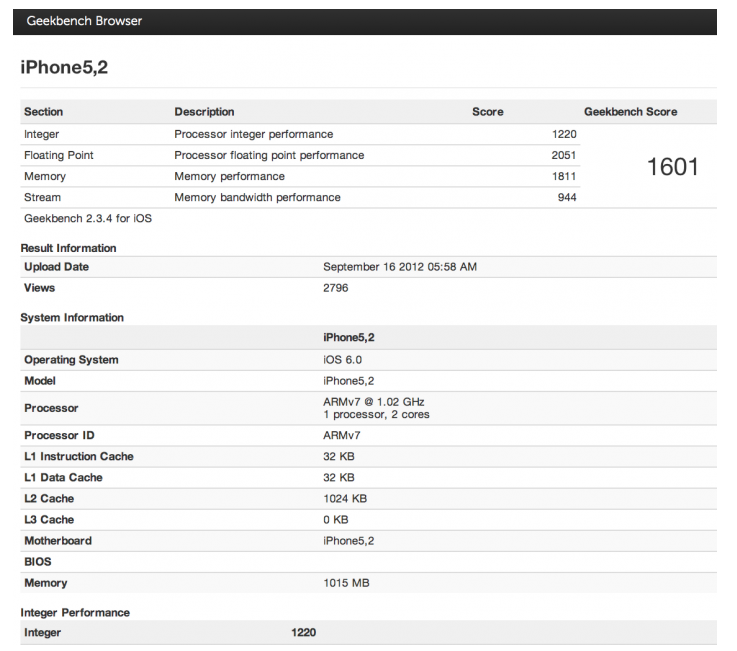Click the '0 KB' L3 Cache value
Image resolution: width=737 pixels, height=651 pixels.
pos(336,520)
